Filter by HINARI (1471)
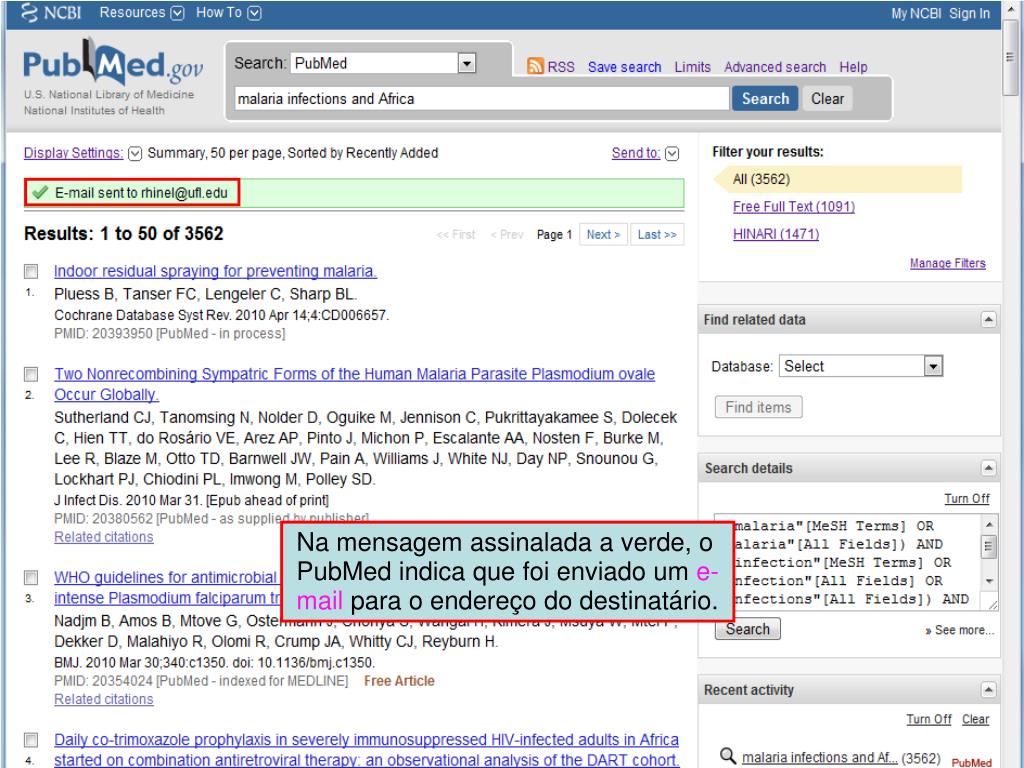1024x768 pixels. tap(776, 234)
